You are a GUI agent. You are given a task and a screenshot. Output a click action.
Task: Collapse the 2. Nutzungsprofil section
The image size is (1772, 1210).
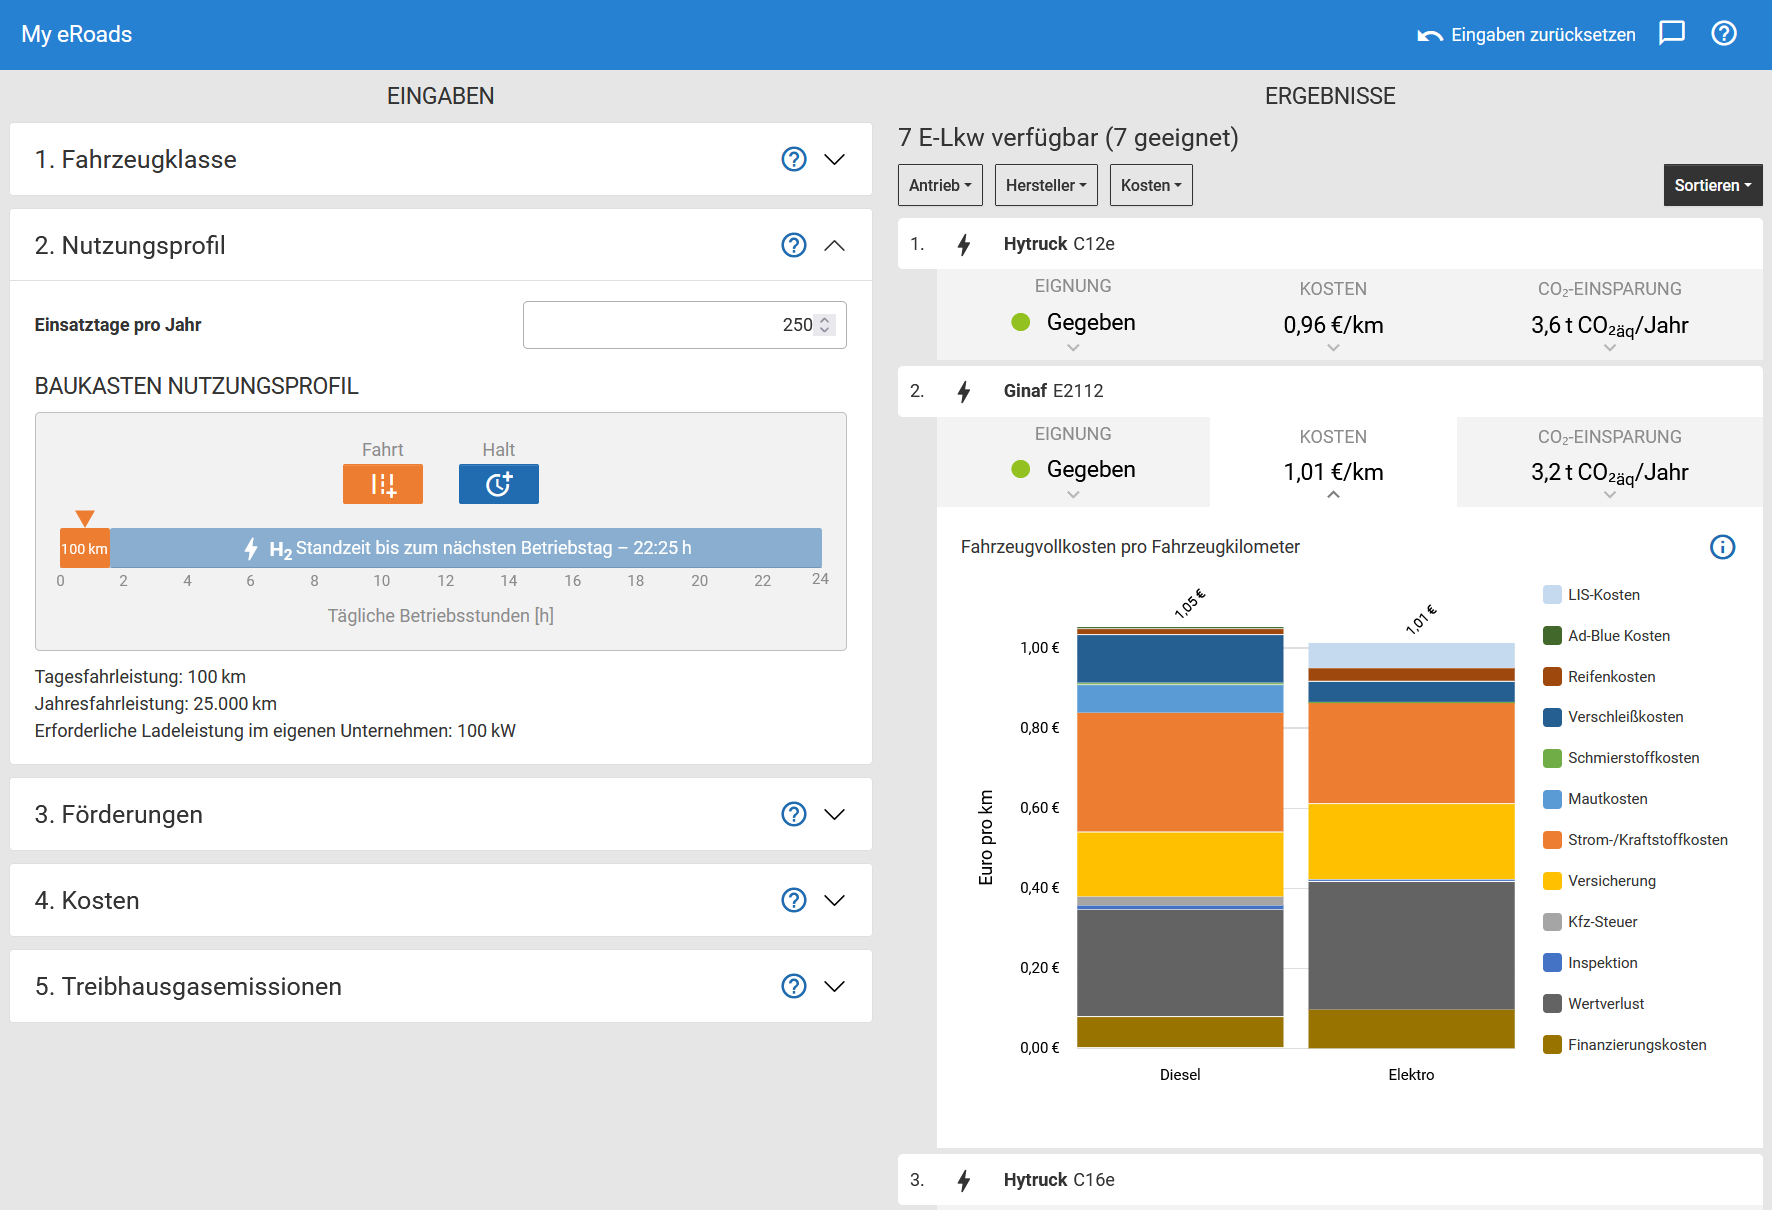834,245
